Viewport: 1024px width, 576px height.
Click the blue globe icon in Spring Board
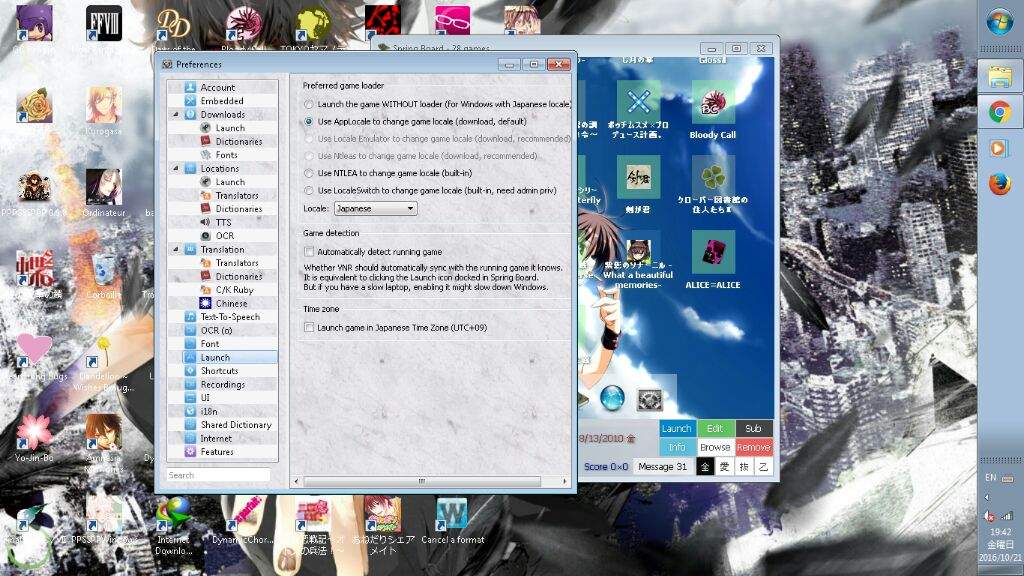612,398
